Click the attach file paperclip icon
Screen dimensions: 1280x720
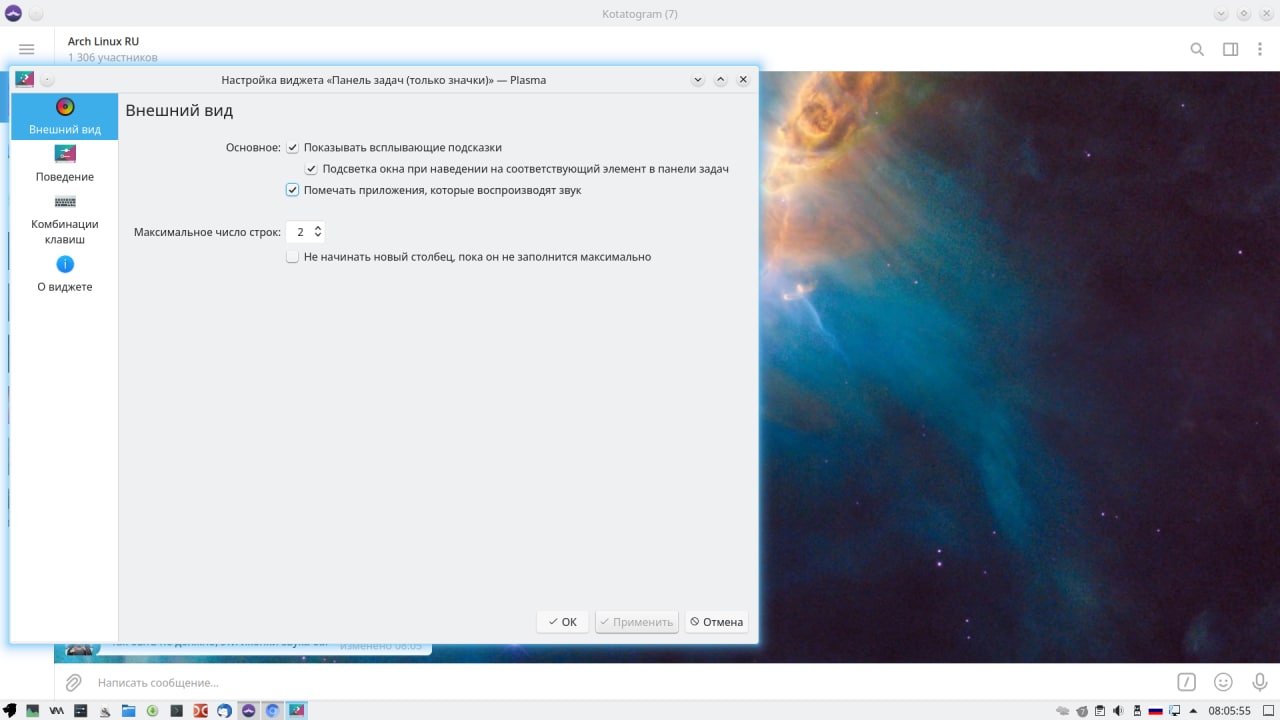click(x=73, y=682)
